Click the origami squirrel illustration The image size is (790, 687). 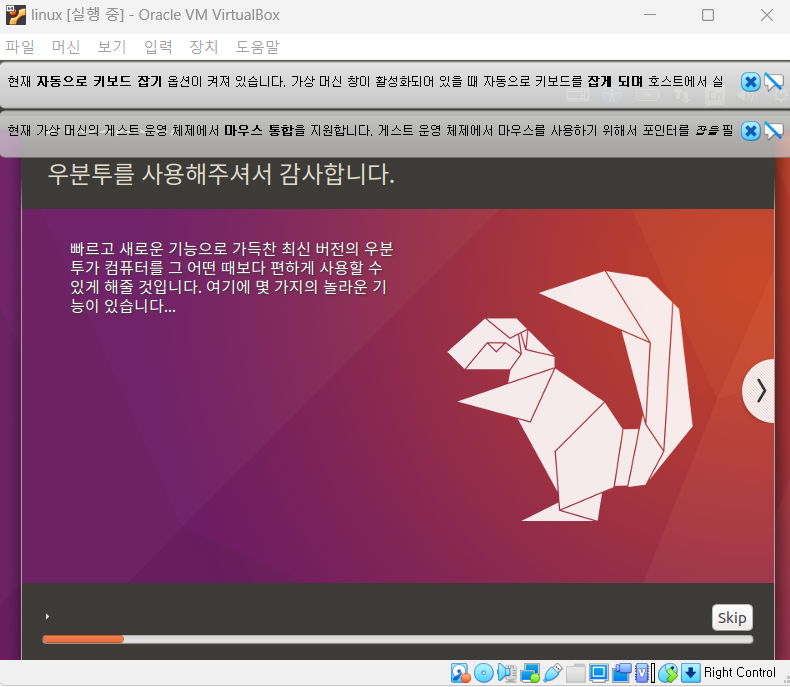[x=570, y=396]
